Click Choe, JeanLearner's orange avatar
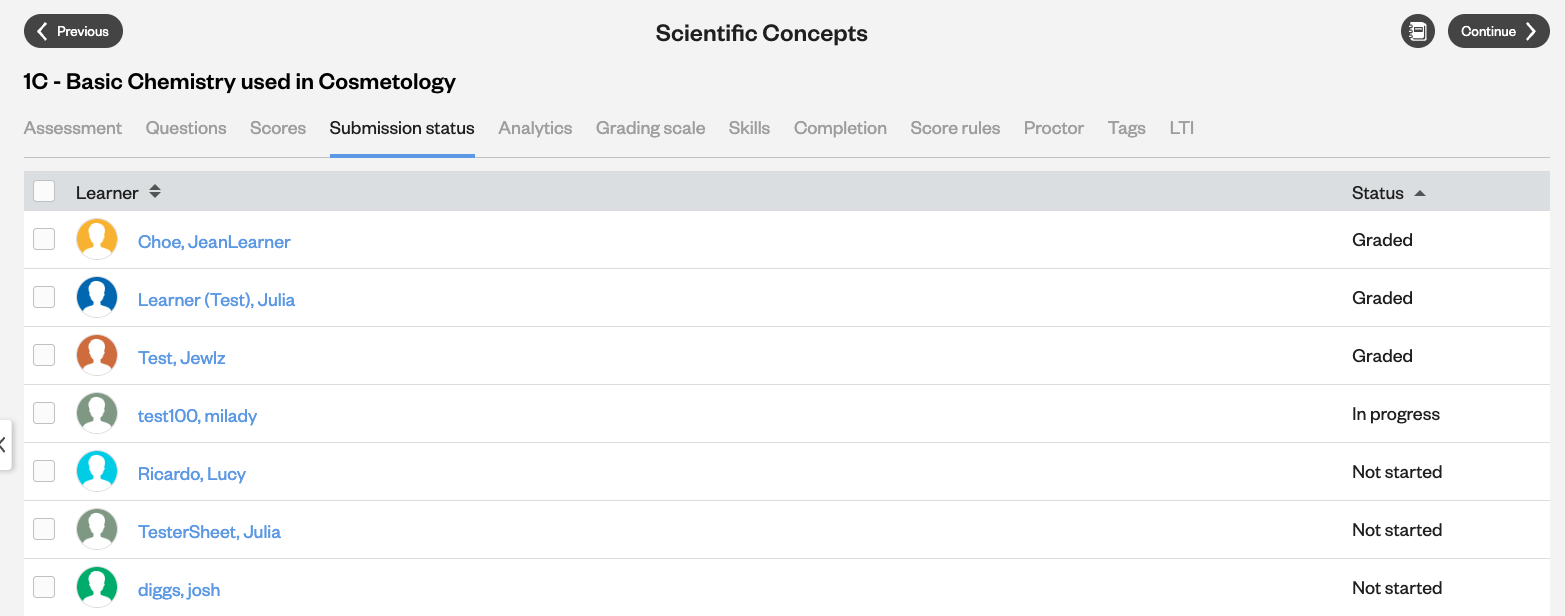1565x616 pixels. coord(97,240)
